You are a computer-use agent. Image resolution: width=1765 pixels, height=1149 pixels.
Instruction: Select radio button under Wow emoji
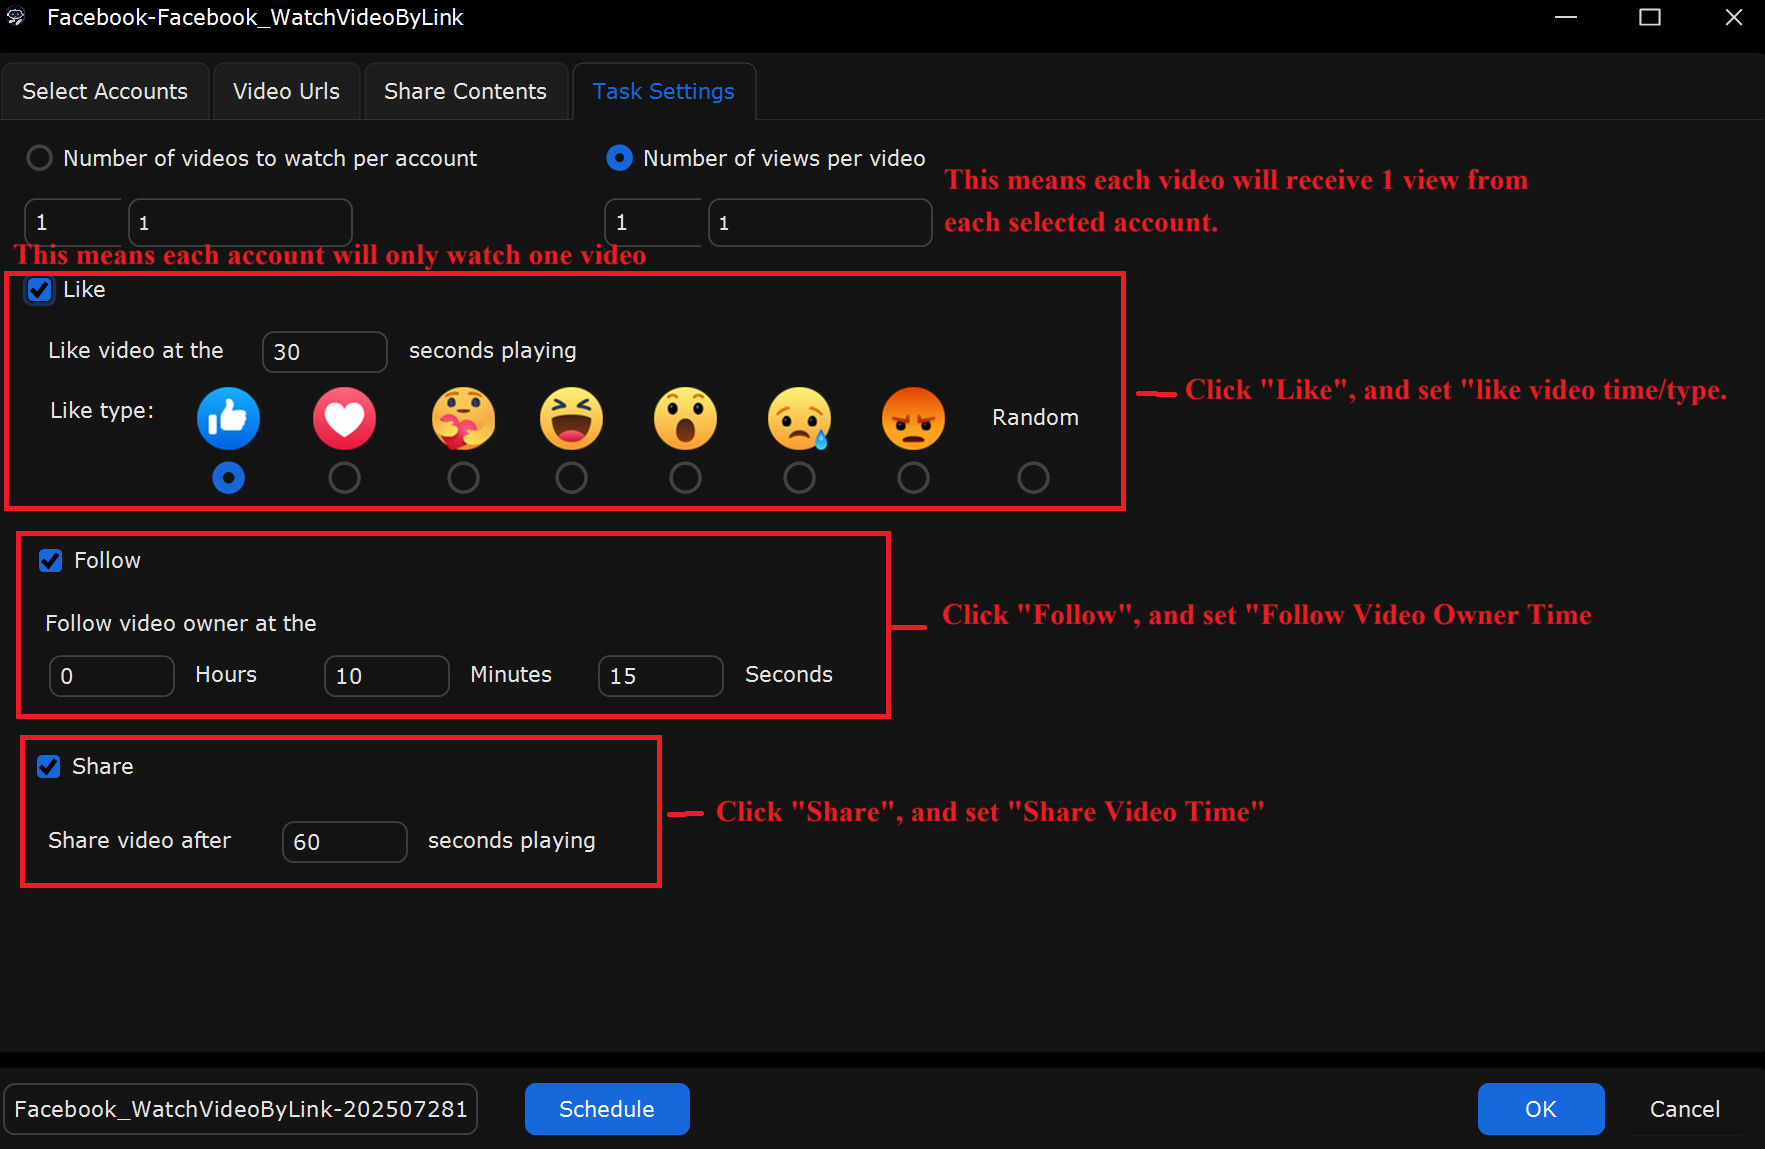(x=685, y=478)
